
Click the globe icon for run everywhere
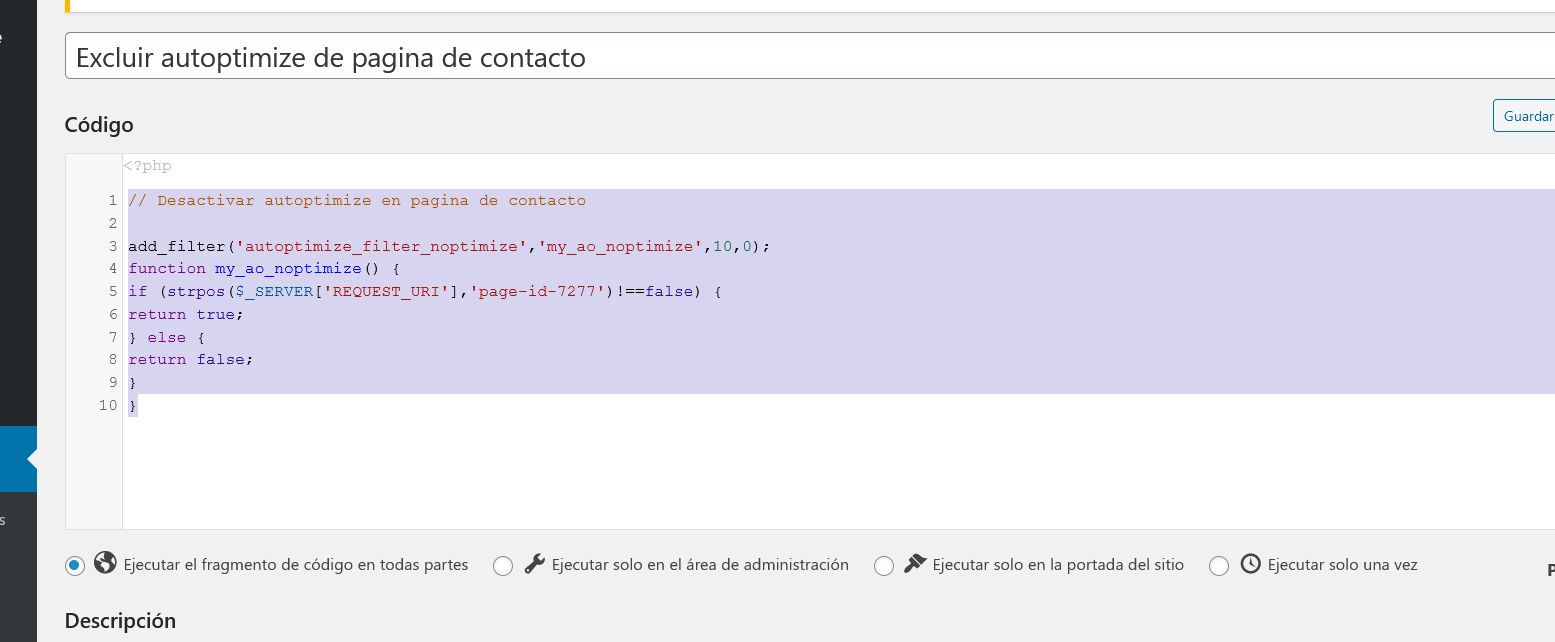point(105,563)
